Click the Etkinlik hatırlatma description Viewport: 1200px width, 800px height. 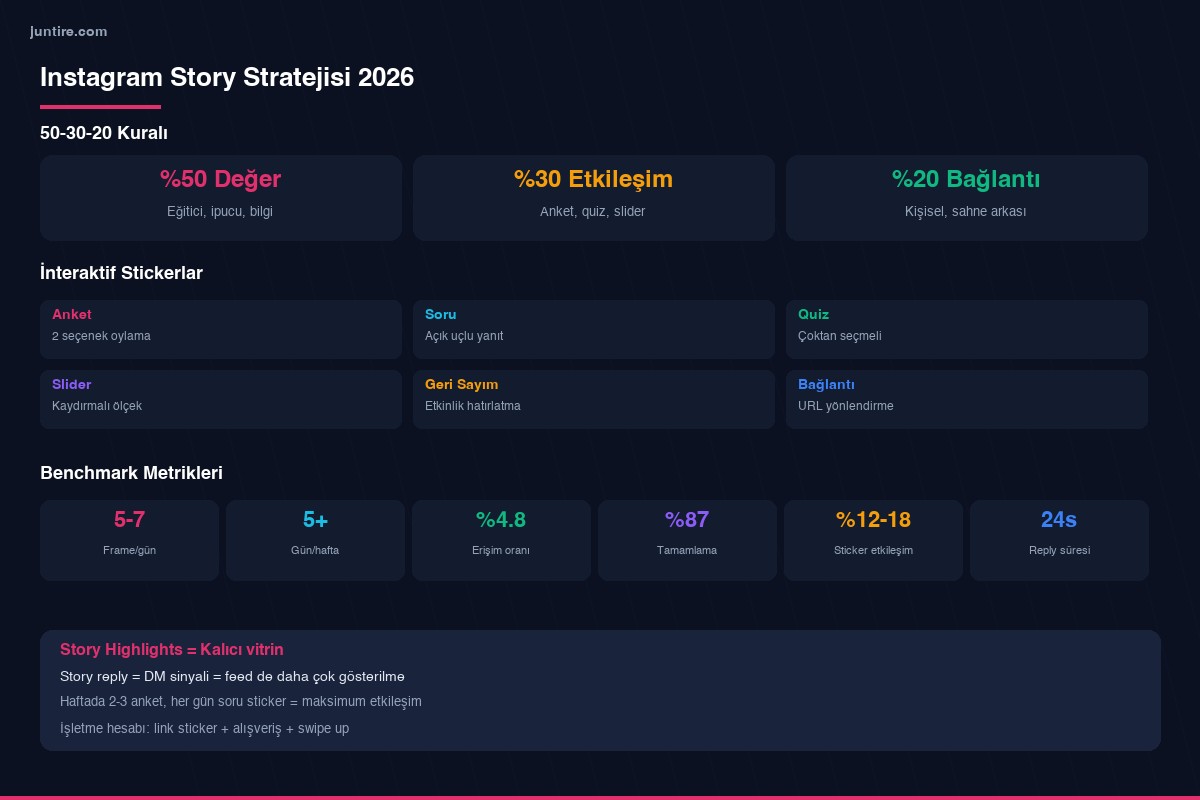click(x=473, y=406)
